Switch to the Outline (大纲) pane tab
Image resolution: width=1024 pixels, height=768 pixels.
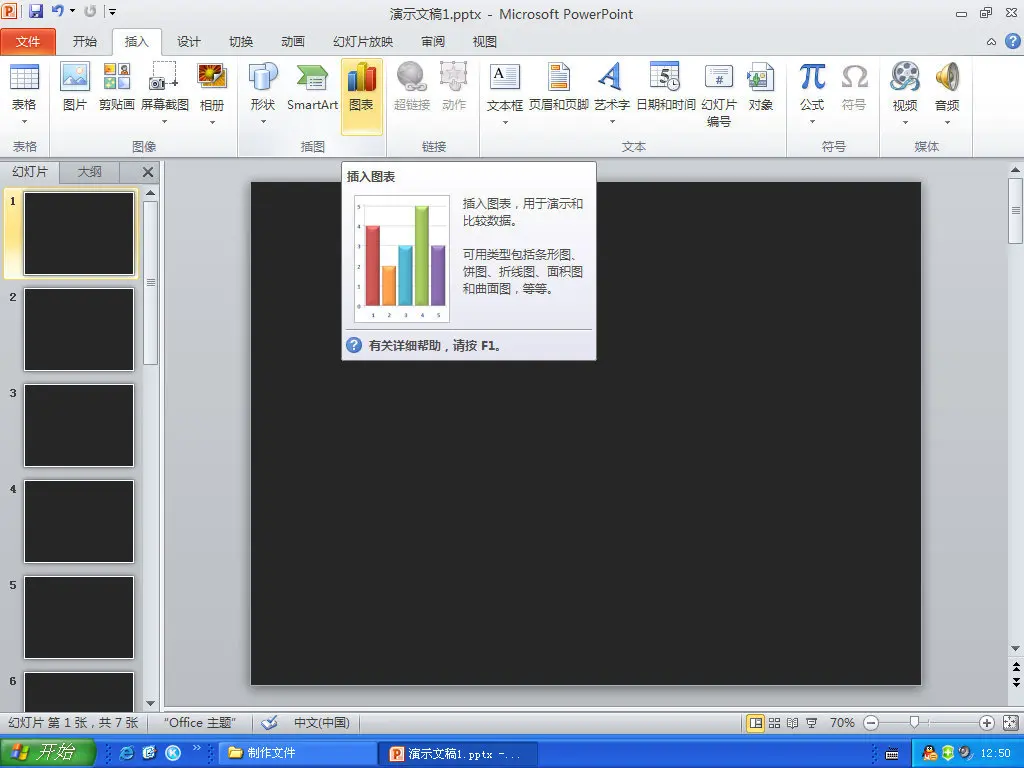tap(90, 172)
